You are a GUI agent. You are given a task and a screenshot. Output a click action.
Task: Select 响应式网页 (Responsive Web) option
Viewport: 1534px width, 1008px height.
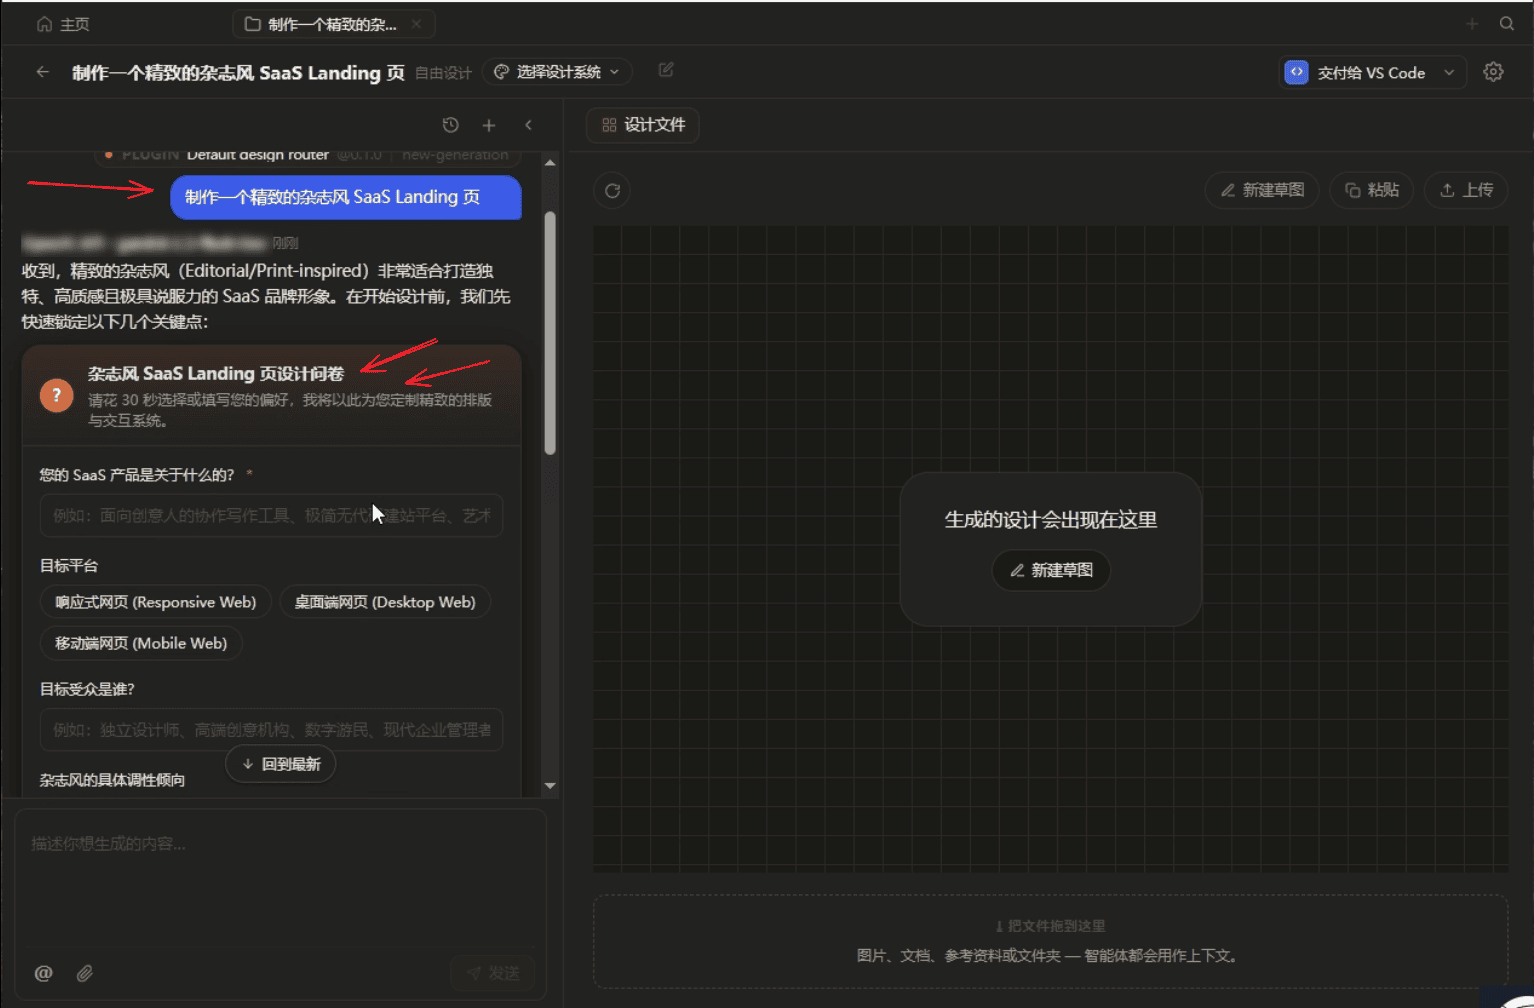pos(156,602)
